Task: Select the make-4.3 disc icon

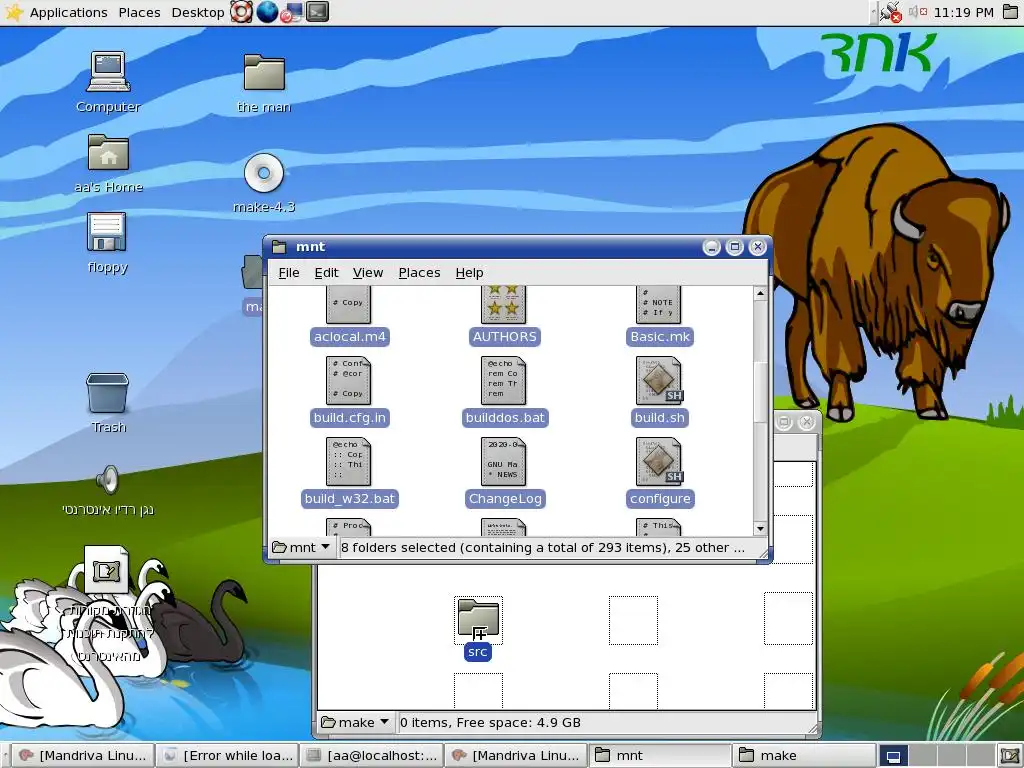Action: pos(264,173)
